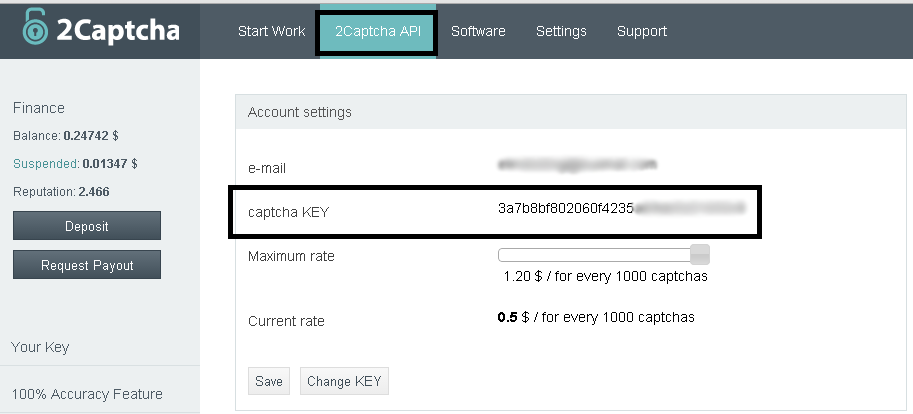
Task: Open 100% Accuracy Feature sidebar link
Action: (x=87, y=394)
